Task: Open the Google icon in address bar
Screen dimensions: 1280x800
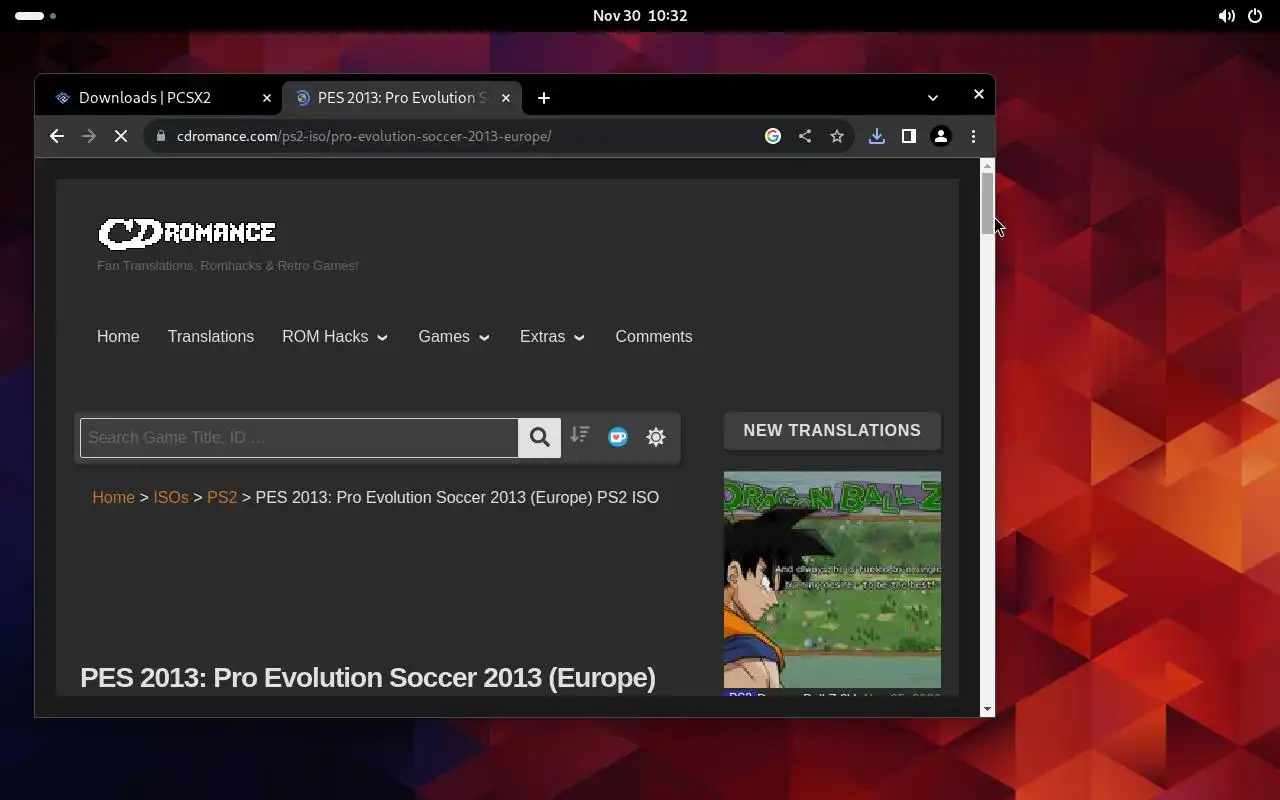Action: 773,136
